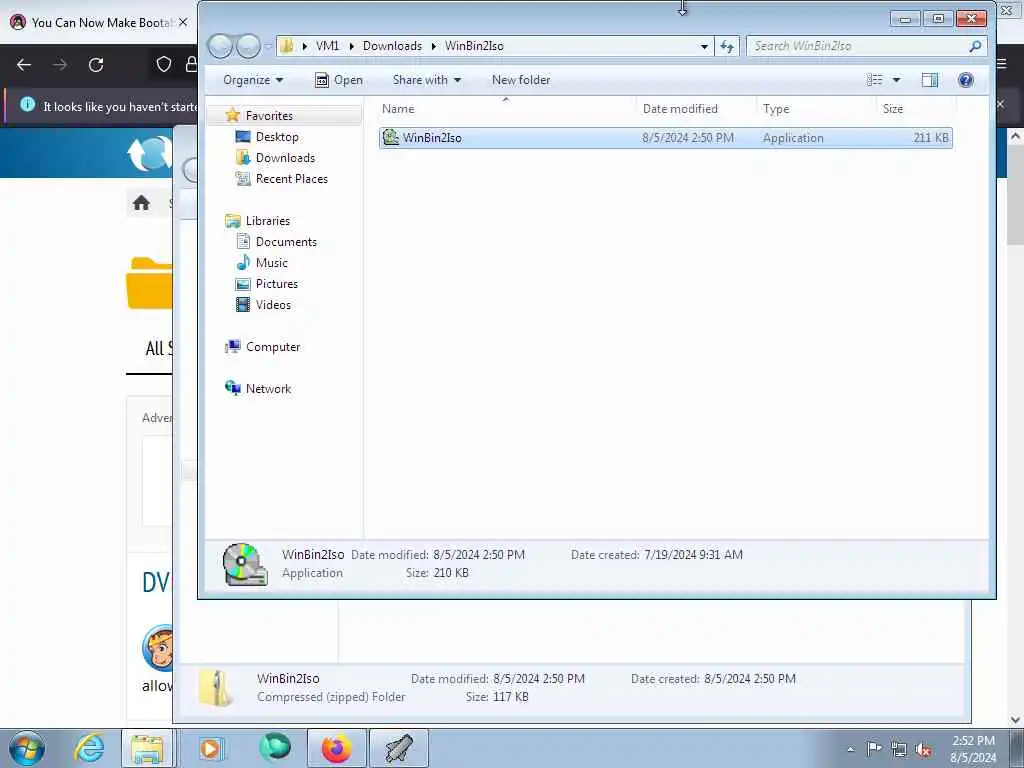
Task: Open Windows Media Player from taskbar
Action: (x=210, y=748)
